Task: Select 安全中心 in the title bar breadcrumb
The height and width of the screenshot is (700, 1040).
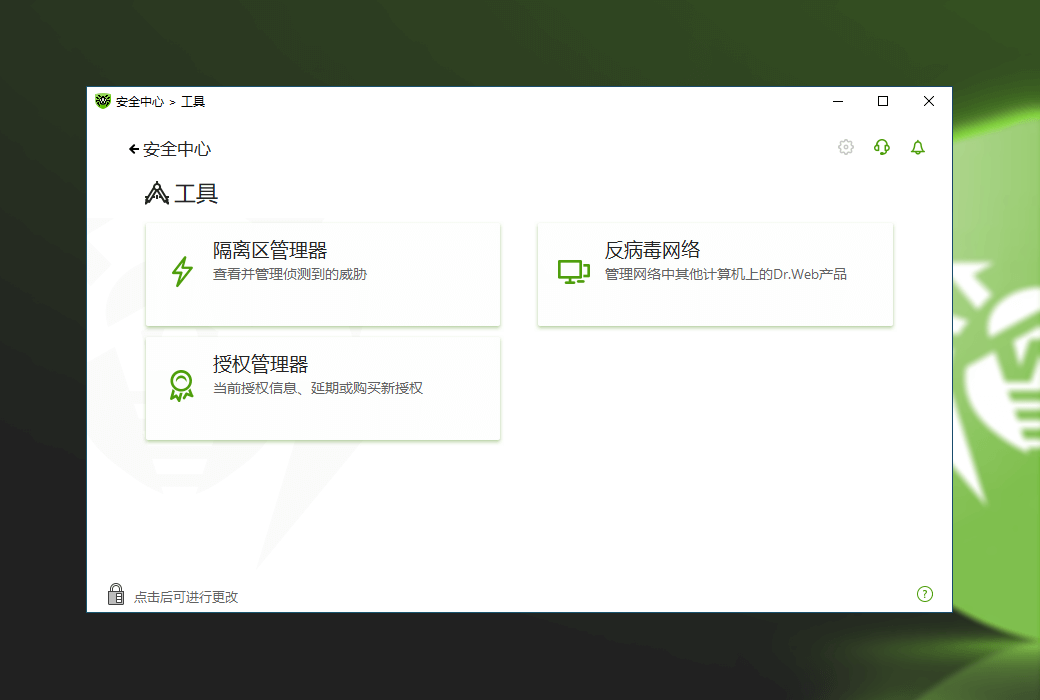Action: 139,102
